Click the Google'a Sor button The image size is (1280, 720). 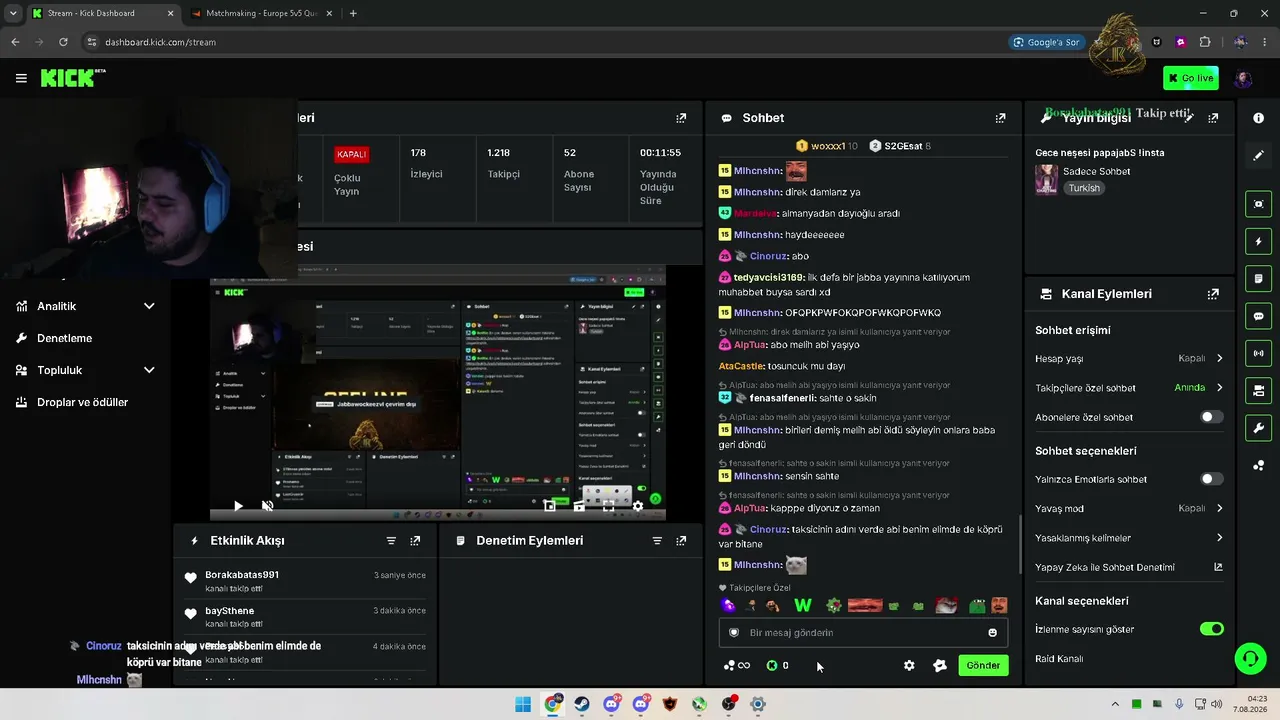pyautogui.click(x=1046, y=42)
